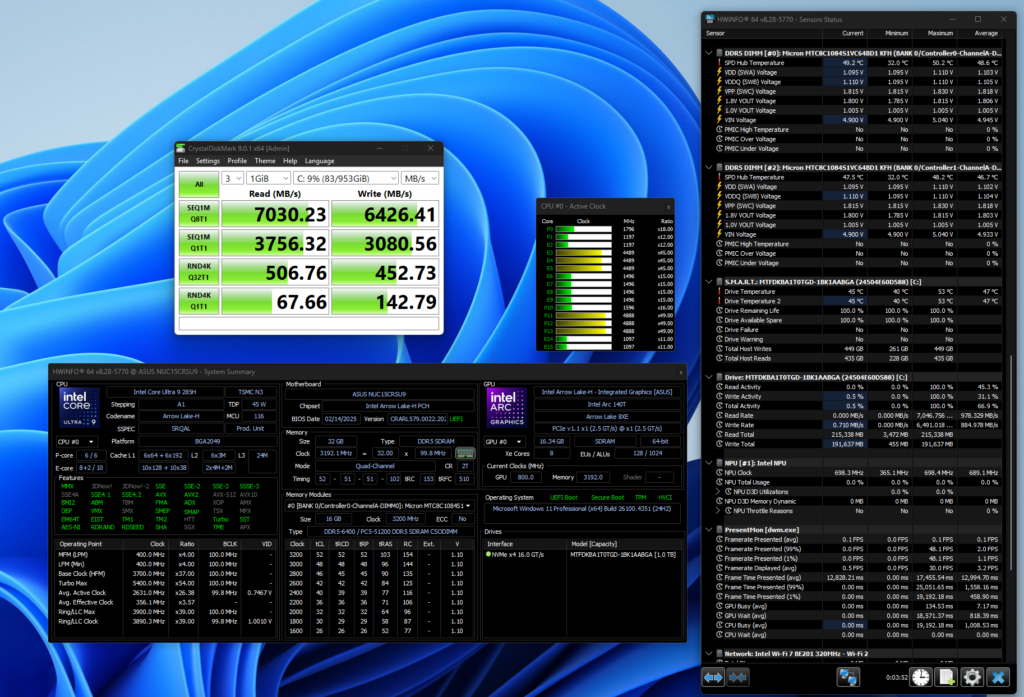
Task: Open the remote center network computers icon
Action: 848,677
